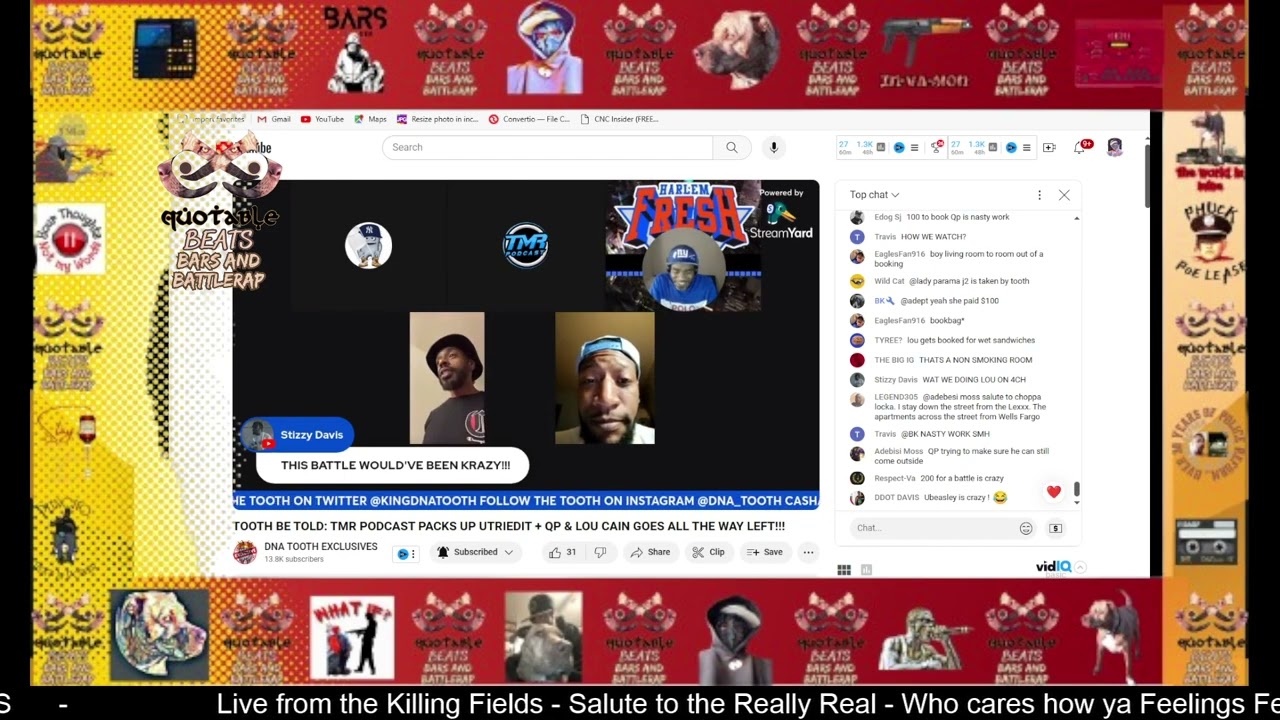Click the WHAT IF tile in bottom banner
Screen dimensions: 1280x720
point(351,636)
